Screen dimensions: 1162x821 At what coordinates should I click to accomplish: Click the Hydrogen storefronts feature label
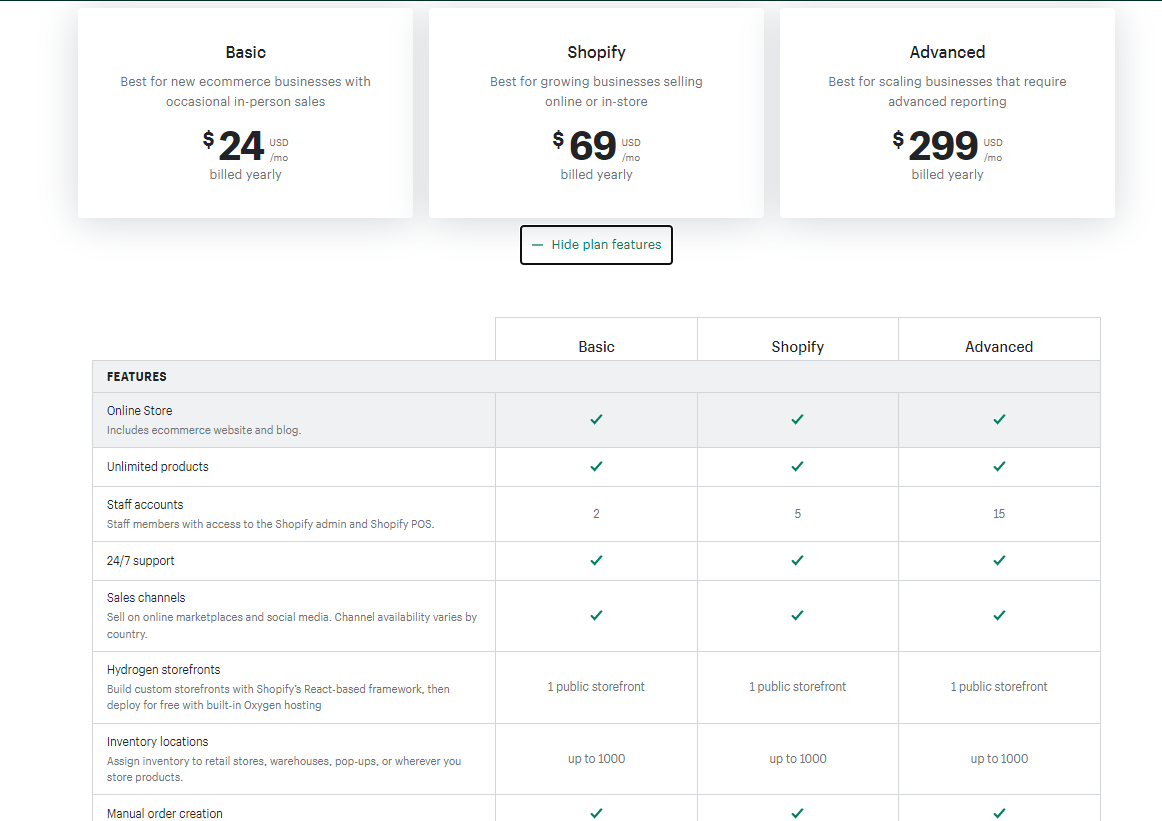(x=163, y=669)
